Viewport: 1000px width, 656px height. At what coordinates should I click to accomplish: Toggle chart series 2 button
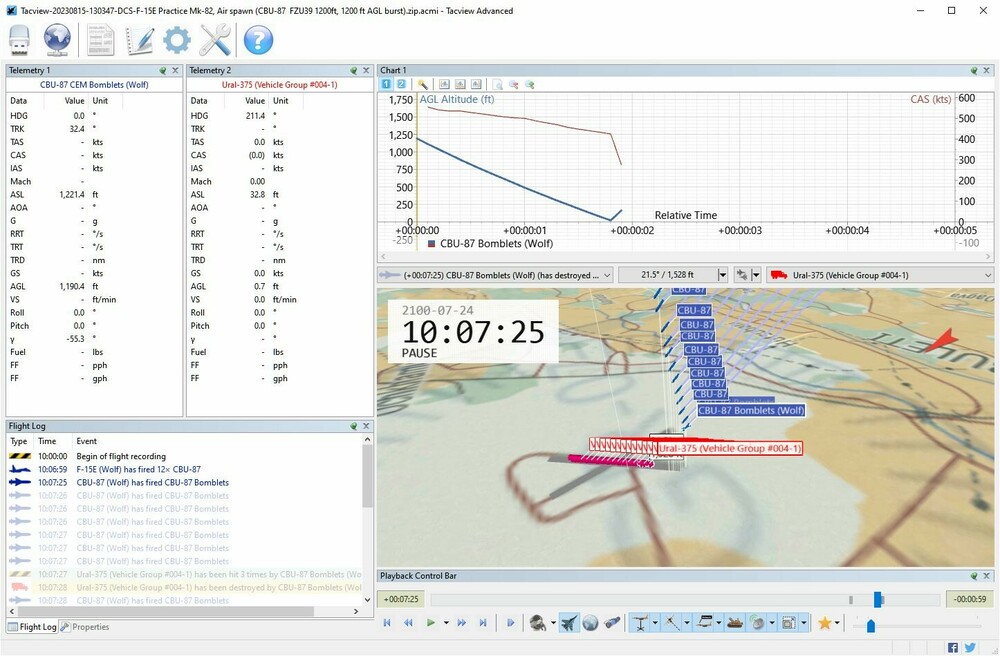(x=401, y=85)
